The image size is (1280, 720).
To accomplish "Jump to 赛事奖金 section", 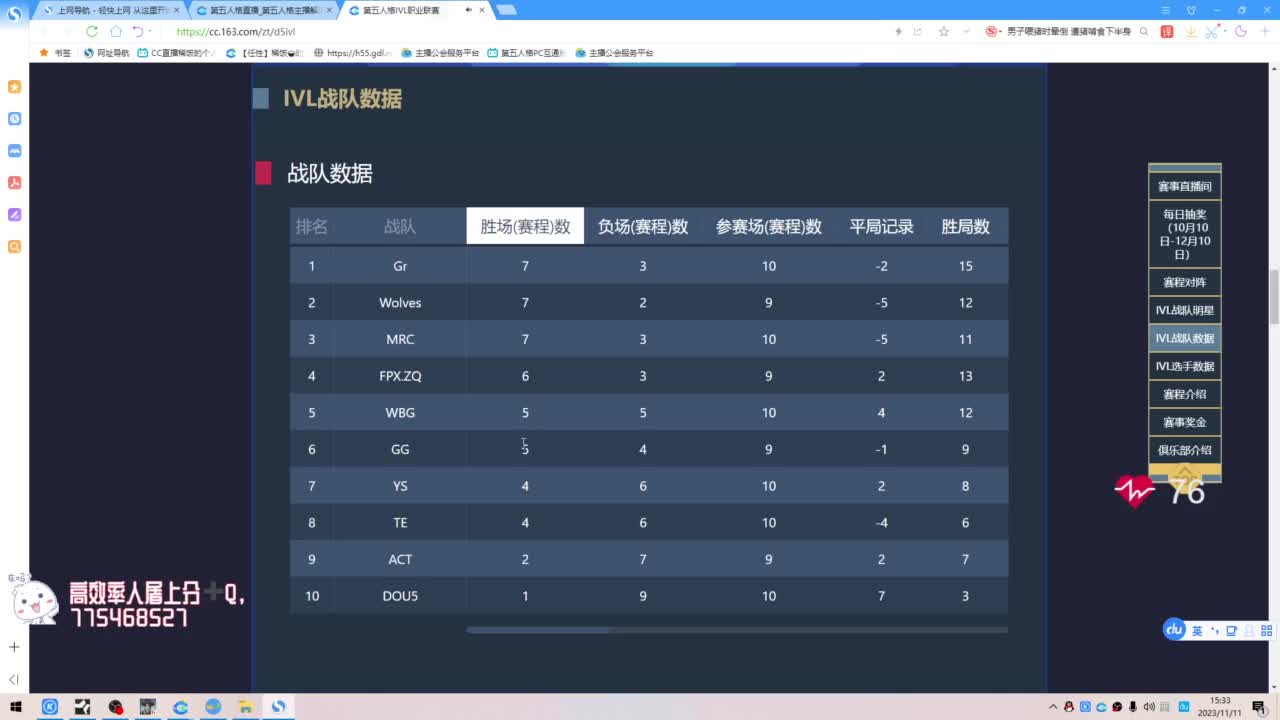I will tap(1185, 422).
